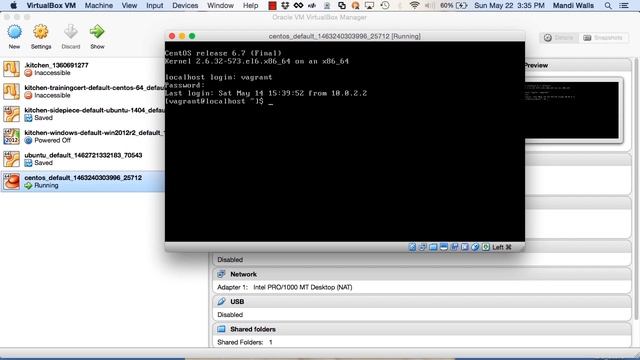The width and height of the screenshot is (640, 360).
Task: Click the green keyboard capture indicator
Action: (x=486, y=247)
